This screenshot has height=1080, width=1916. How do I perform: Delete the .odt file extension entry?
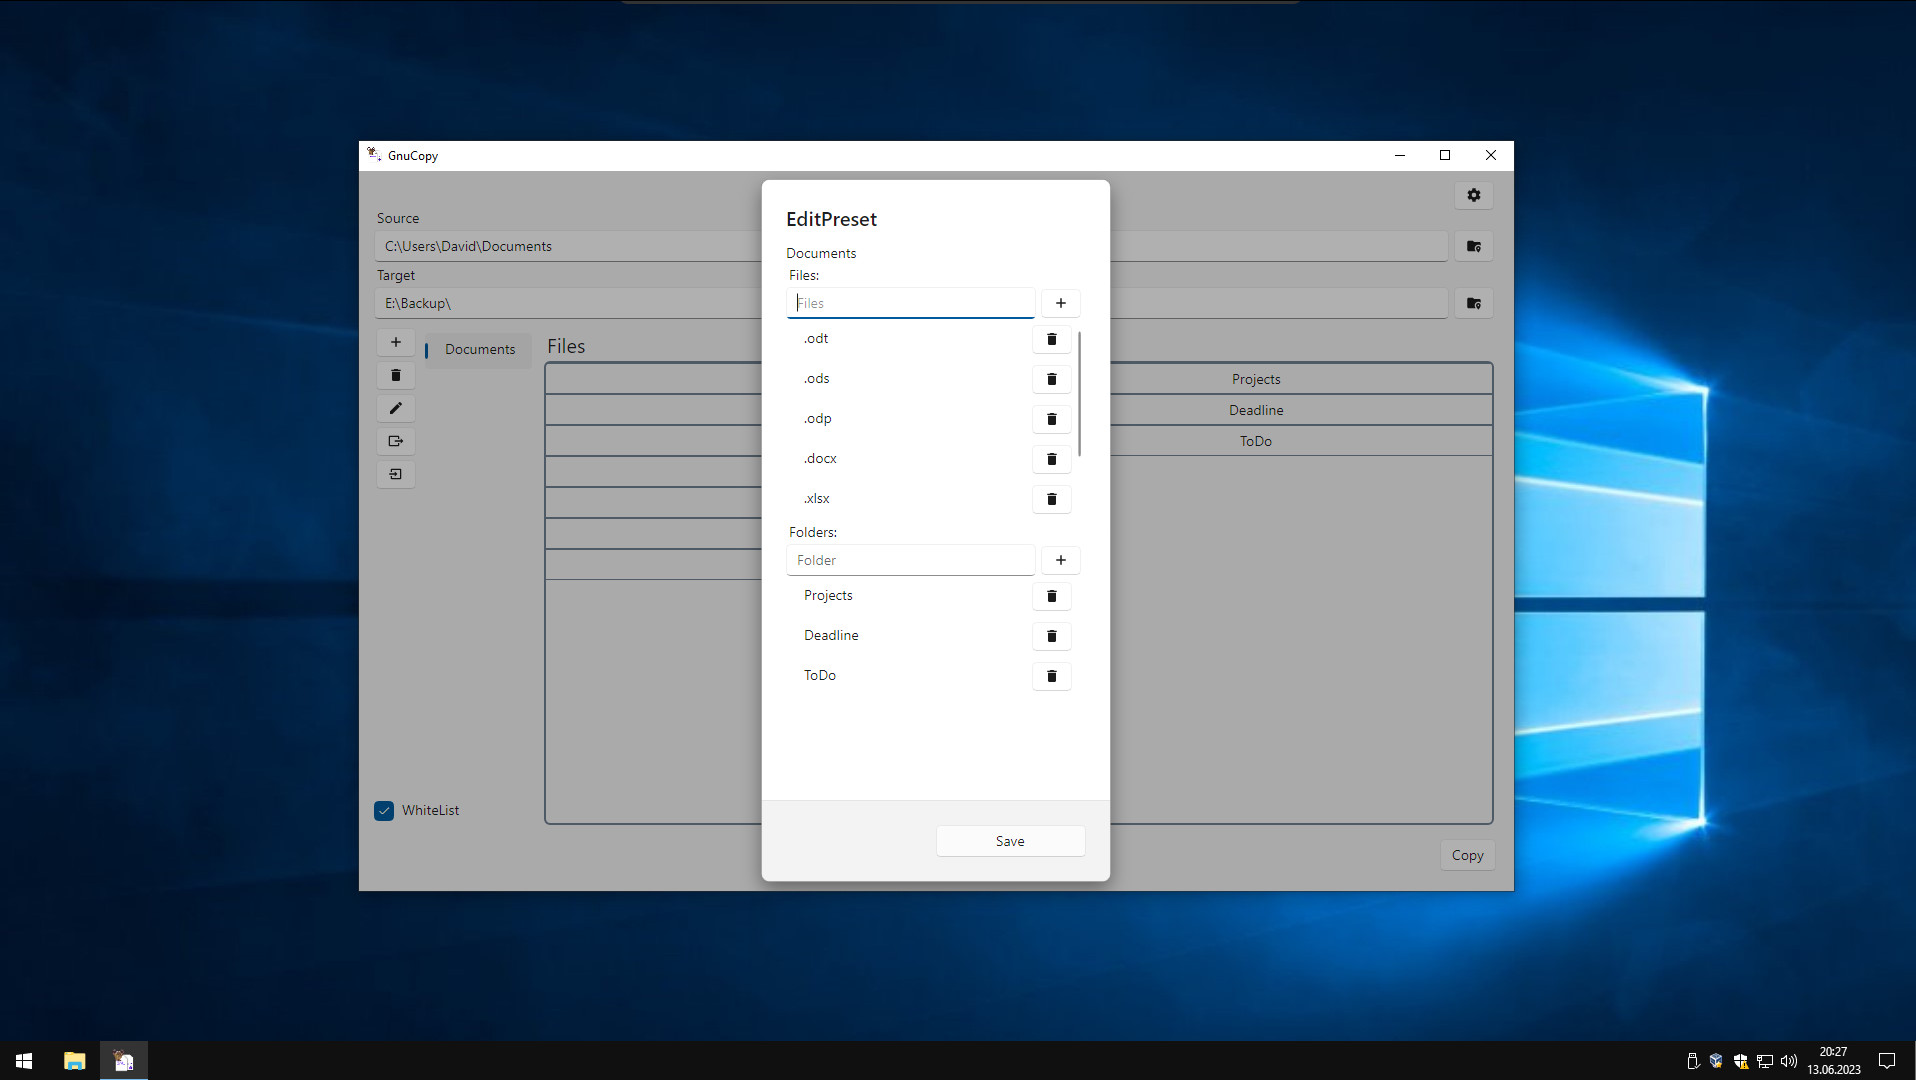coord(1051,339)
